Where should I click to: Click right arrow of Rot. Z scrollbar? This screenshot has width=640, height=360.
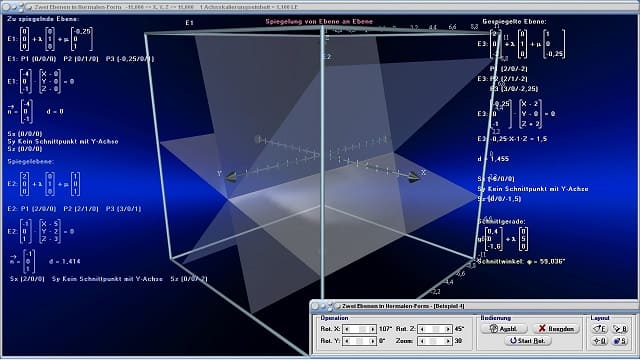448,329
